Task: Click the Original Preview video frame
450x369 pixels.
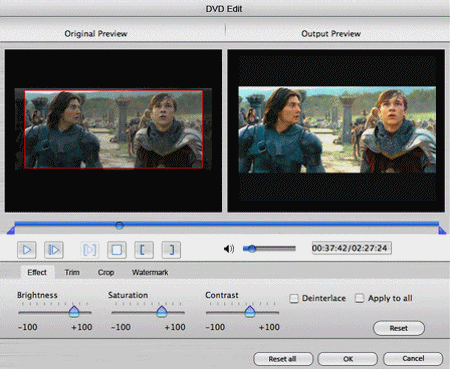Action: tap(113, 131)
